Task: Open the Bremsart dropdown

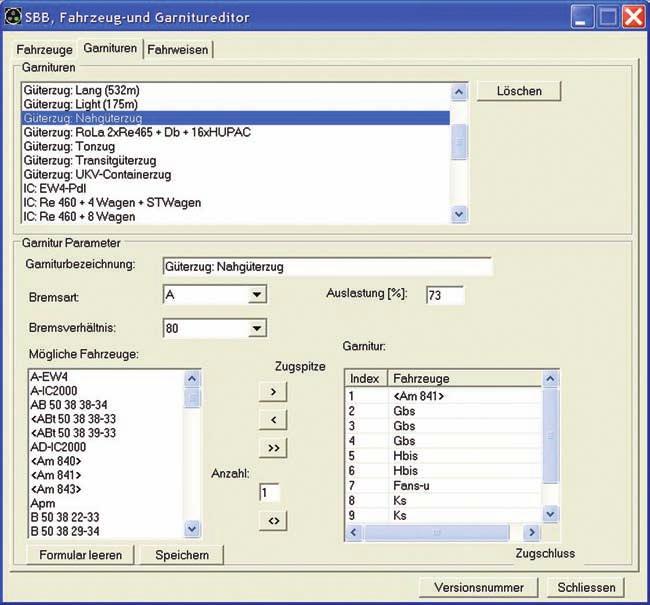Action: (257, 295)
